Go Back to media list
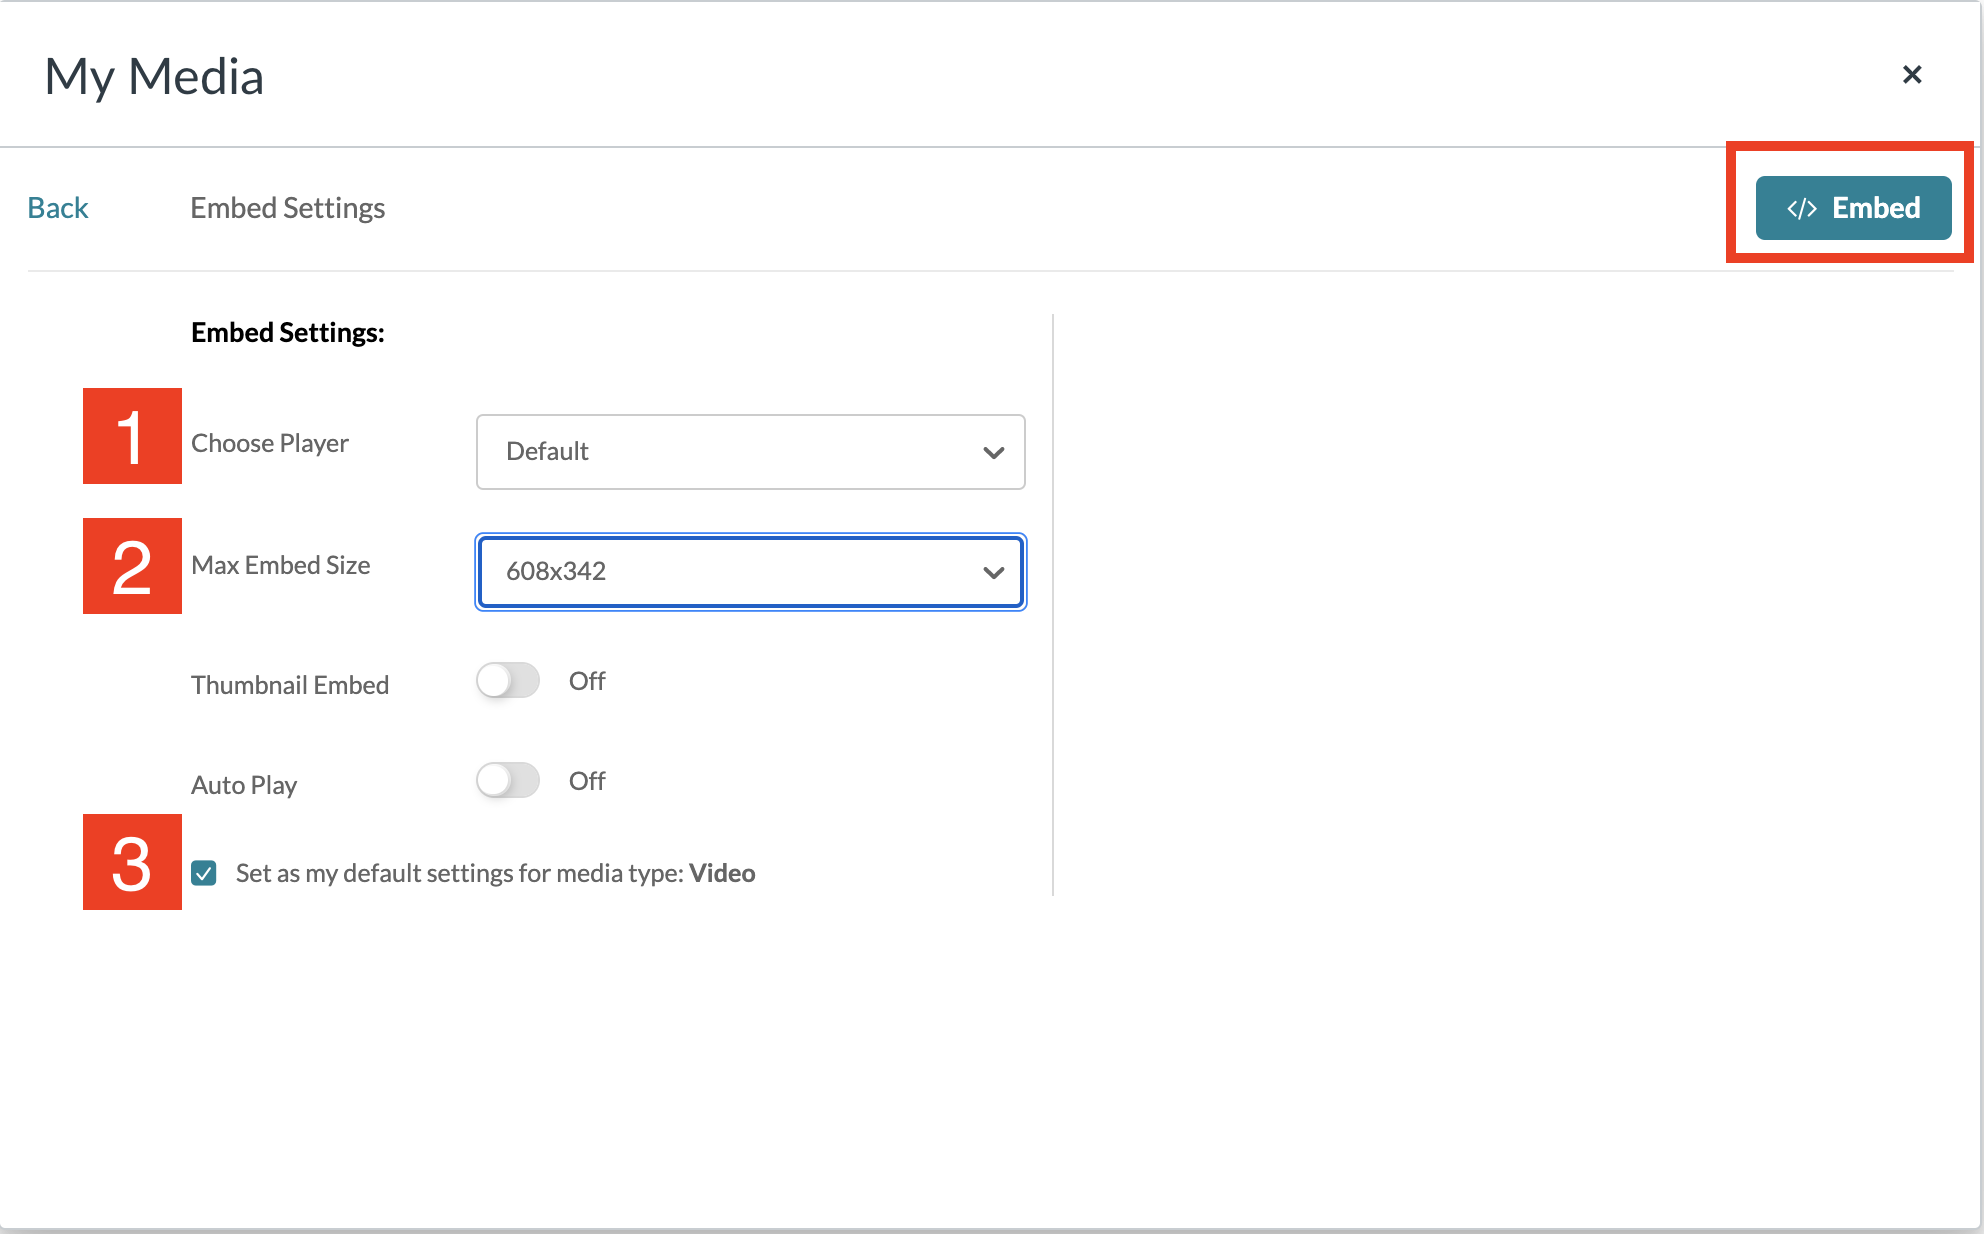 coord(58,208)
